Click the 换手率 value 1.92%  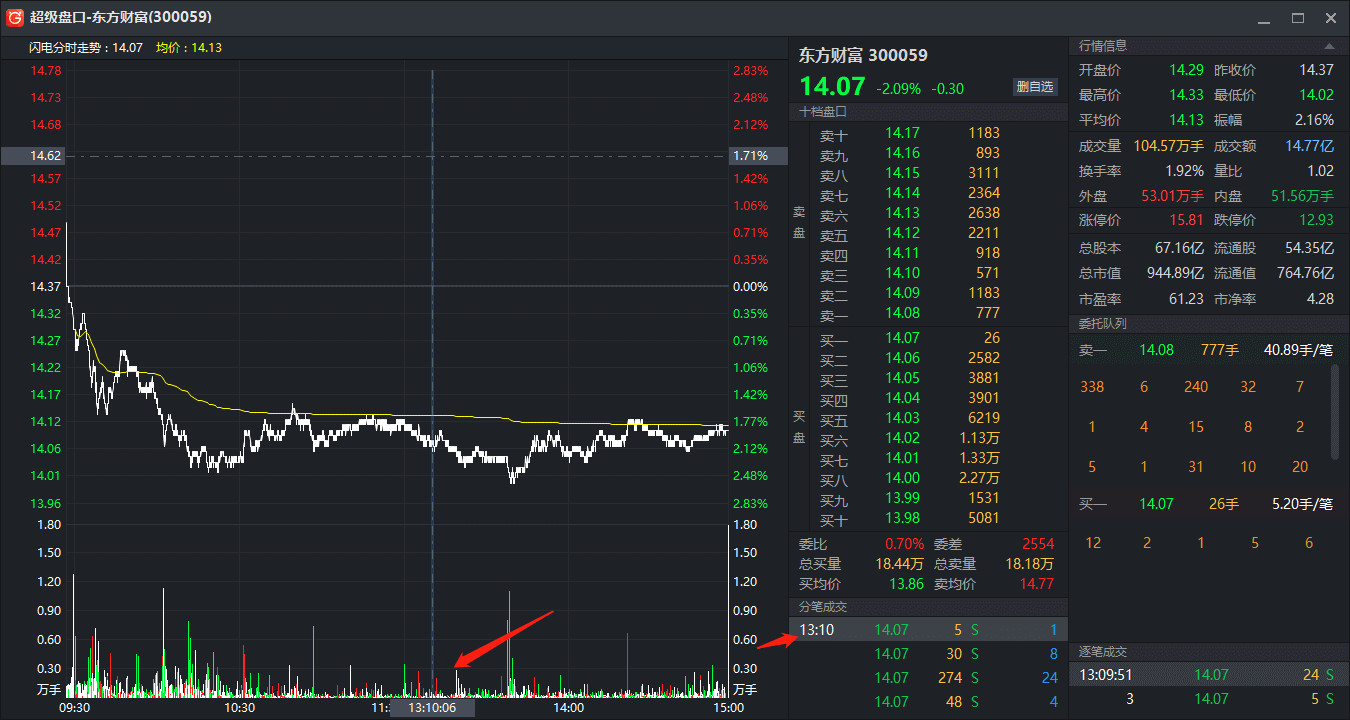tap(1185, 172)
